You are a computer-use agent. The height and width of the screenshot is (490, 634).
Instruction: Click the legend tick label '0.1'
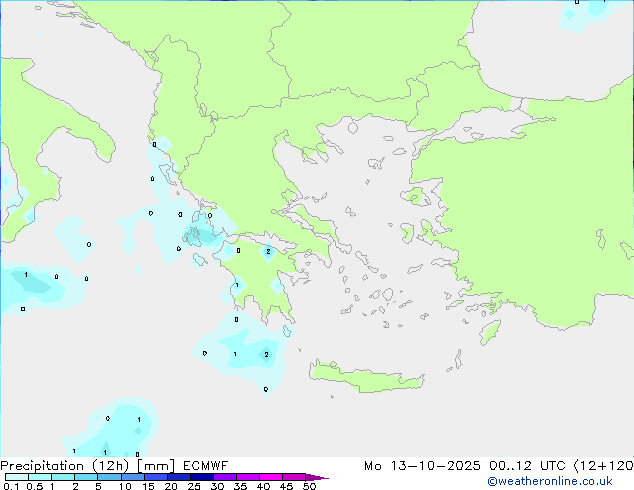pos(11,486)
